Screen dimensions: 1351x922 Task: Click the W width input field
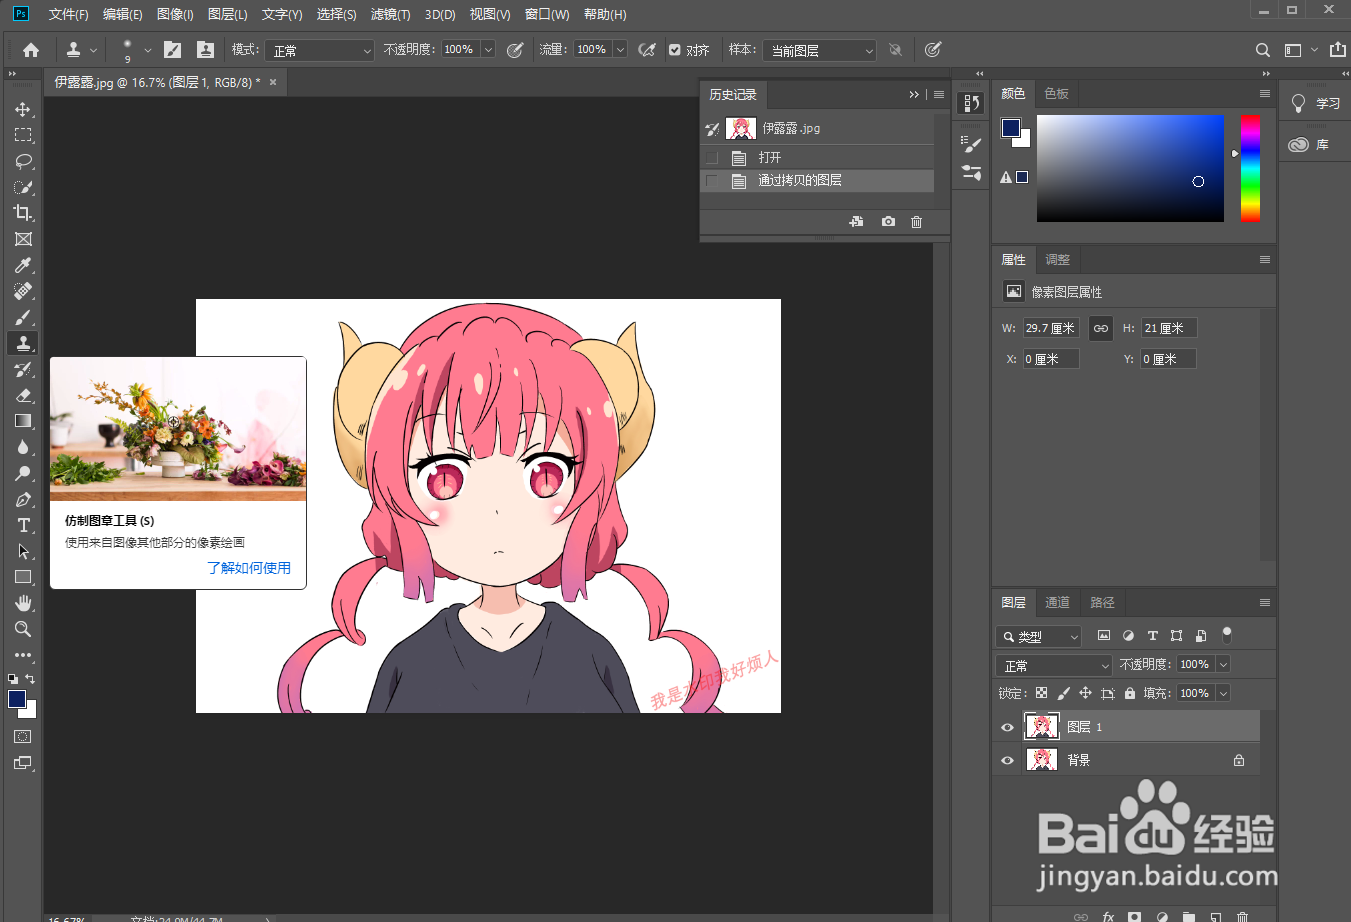(1051, 328)
